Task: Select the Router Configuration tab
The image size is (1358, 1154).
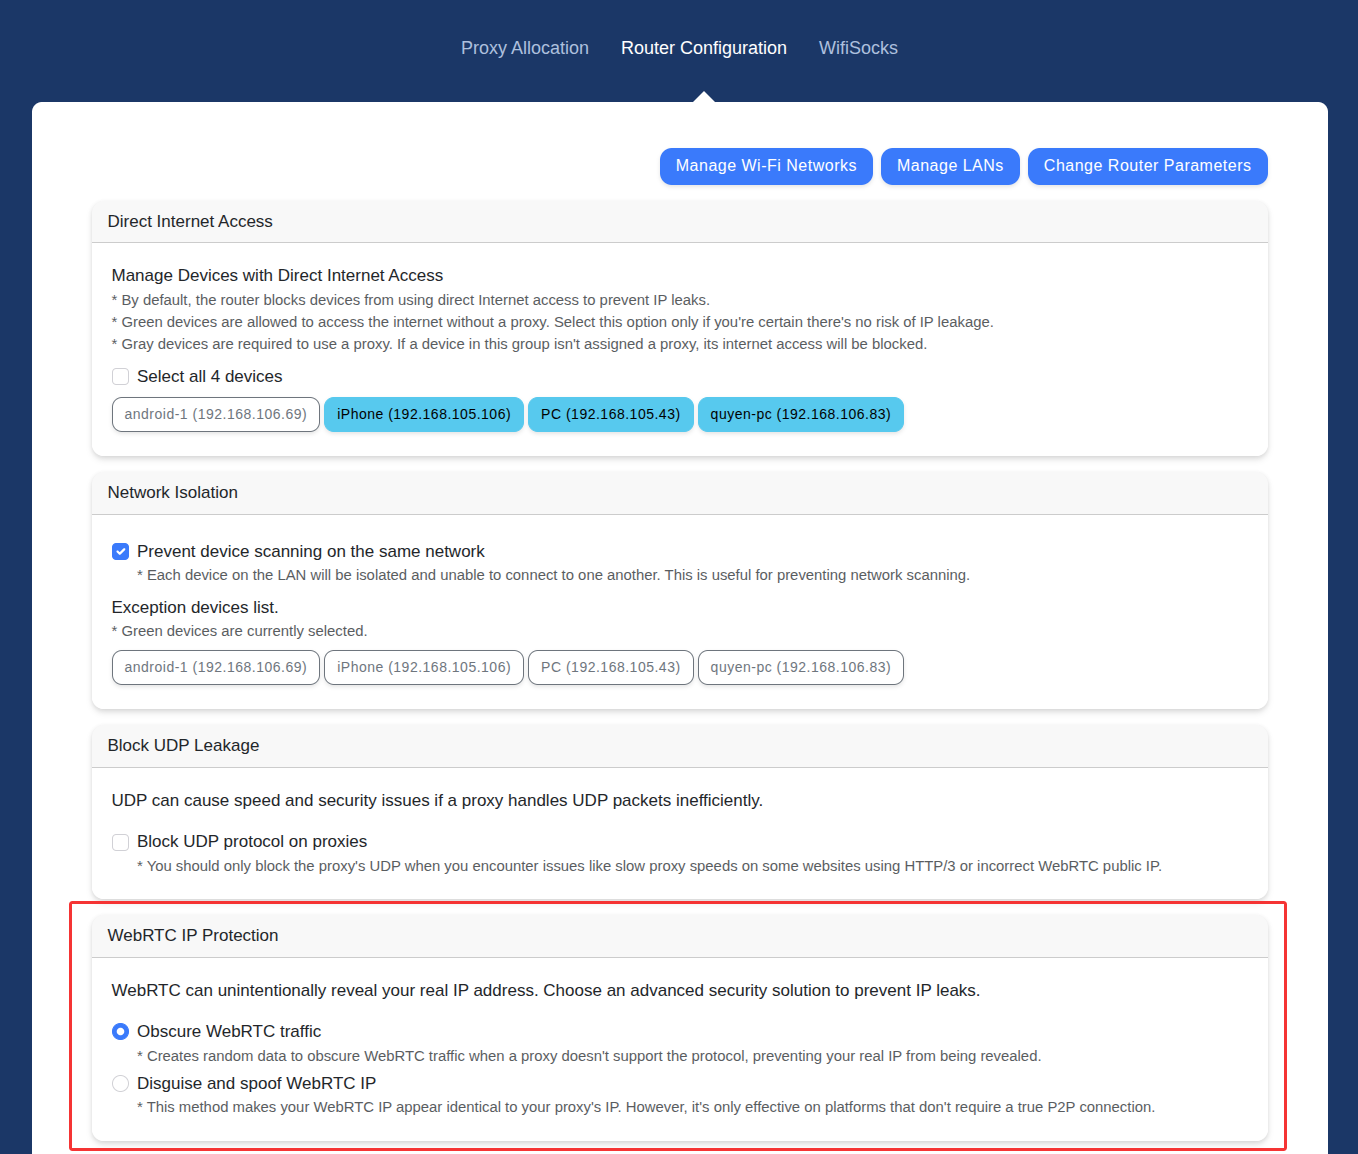Action: click(703, 48)
